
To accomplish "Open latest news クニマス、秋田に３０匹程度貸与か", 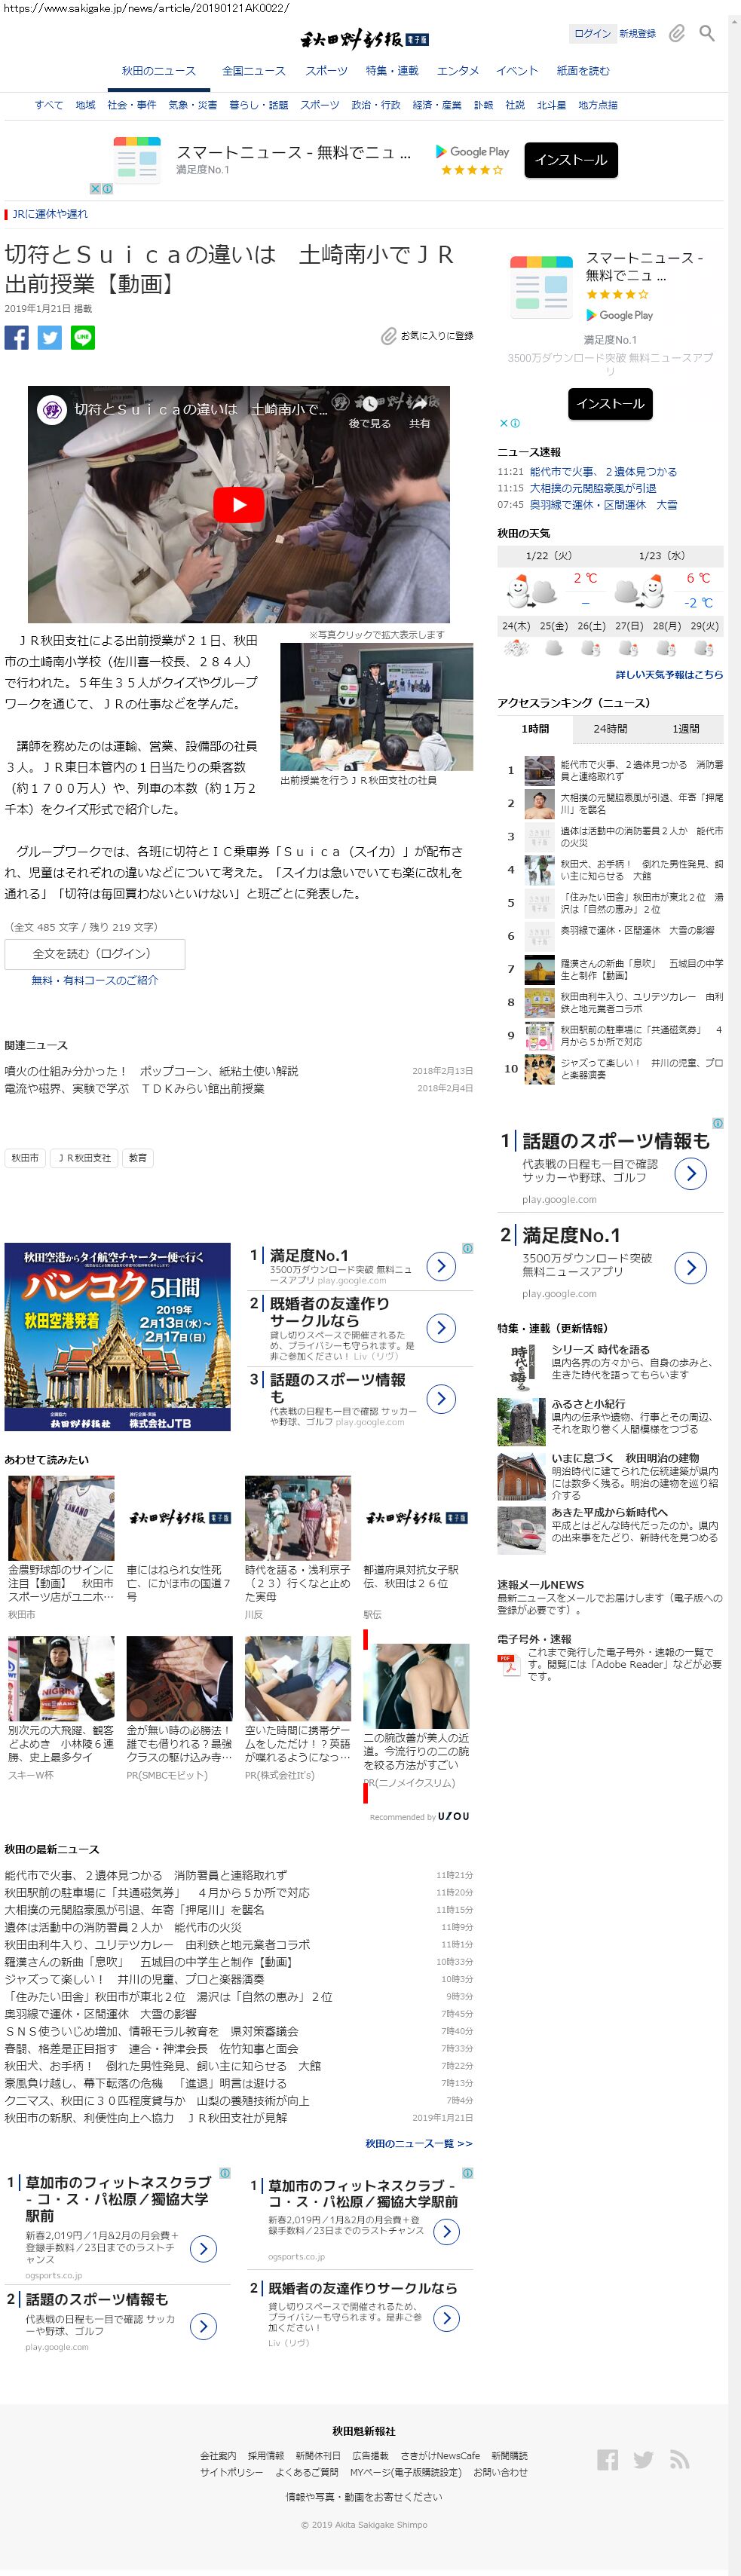I will 157,2101.
